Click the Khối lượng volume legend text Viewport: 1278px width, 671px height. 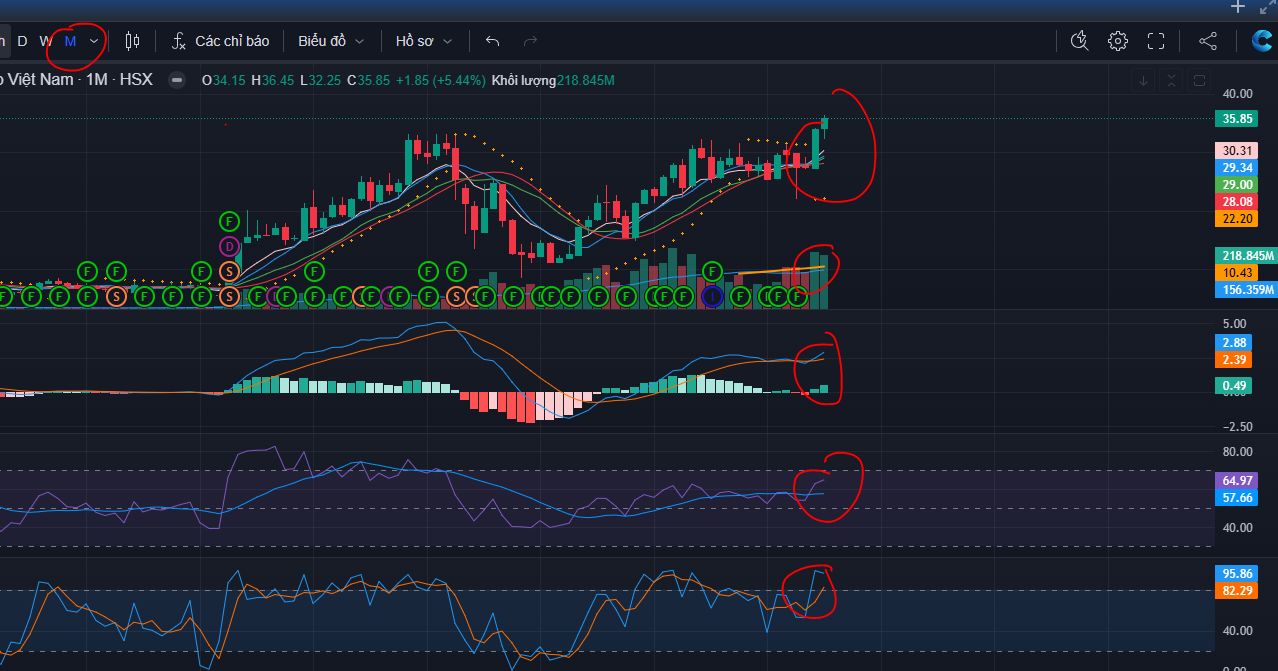[x=523, y=80]
